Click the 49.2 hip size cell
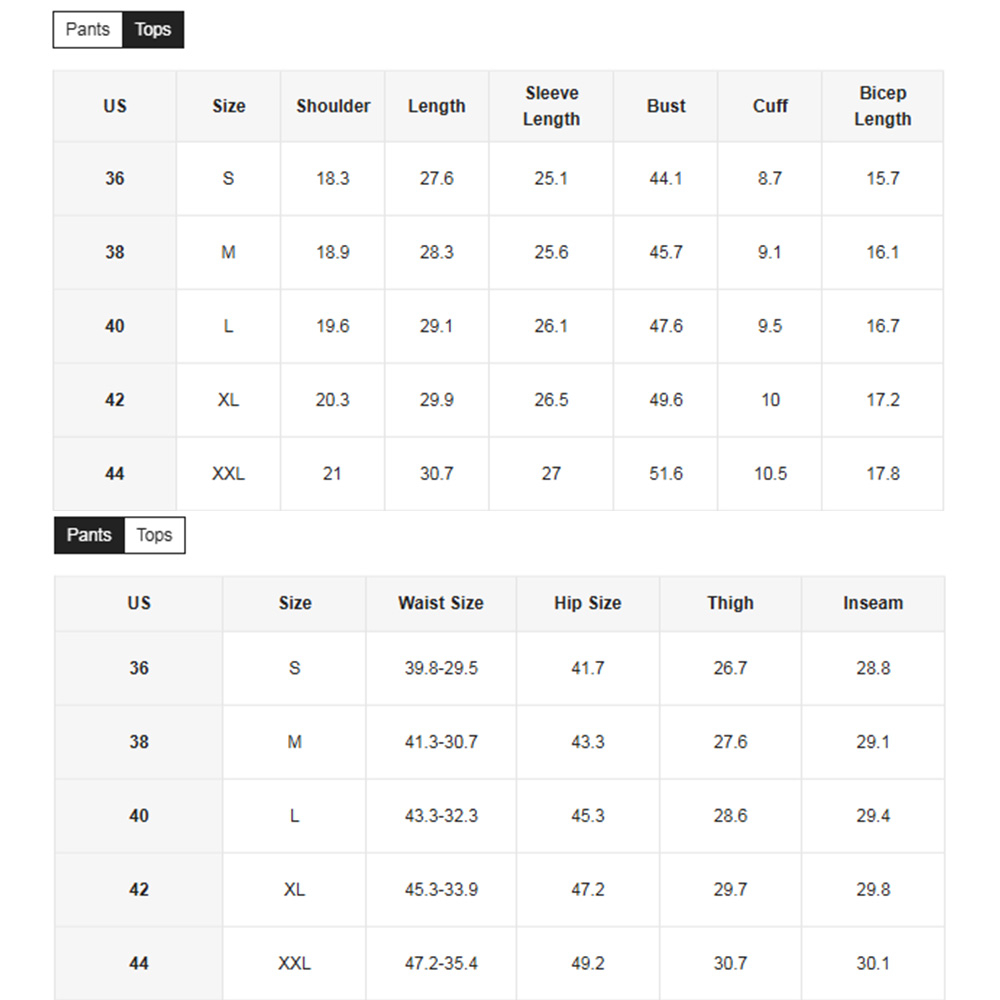The width and height of the screenshot is (1000, 1000). point(588,964)
